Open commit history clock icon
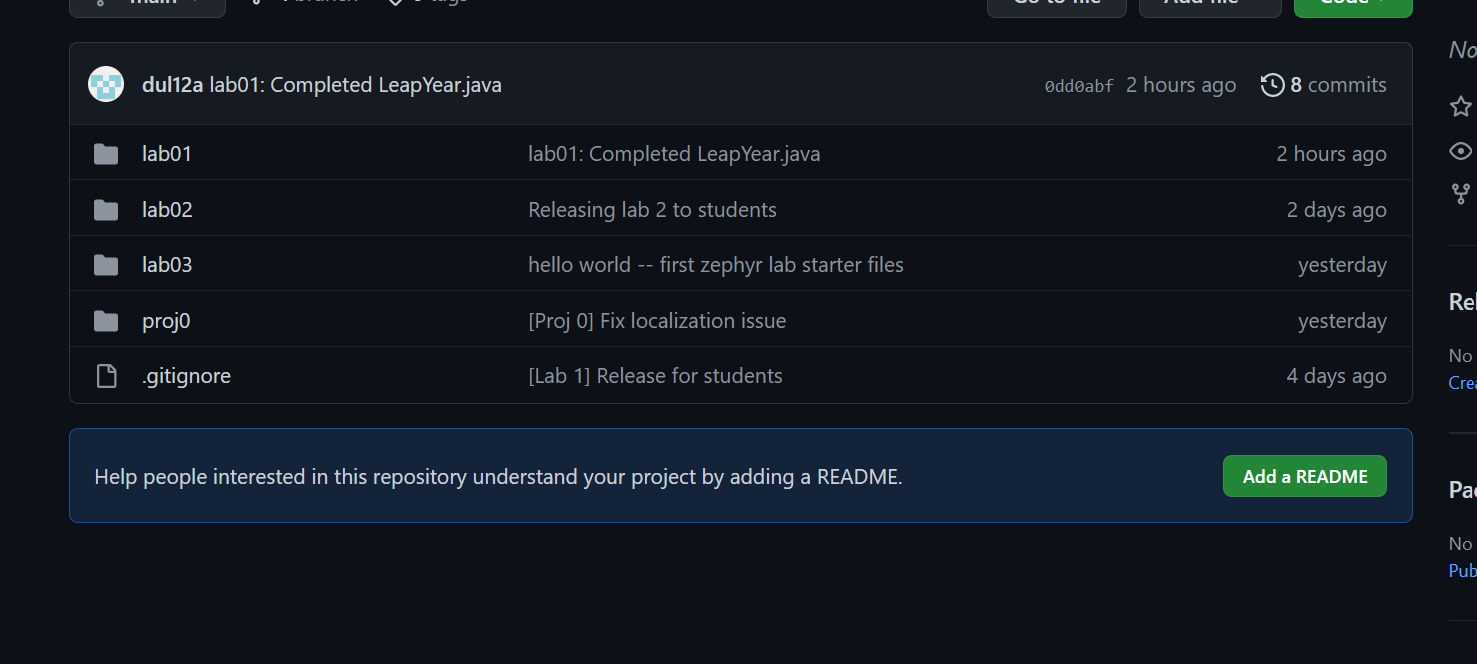The width and height of the screenshot is (1477, 664). [x=1272, y=85]
